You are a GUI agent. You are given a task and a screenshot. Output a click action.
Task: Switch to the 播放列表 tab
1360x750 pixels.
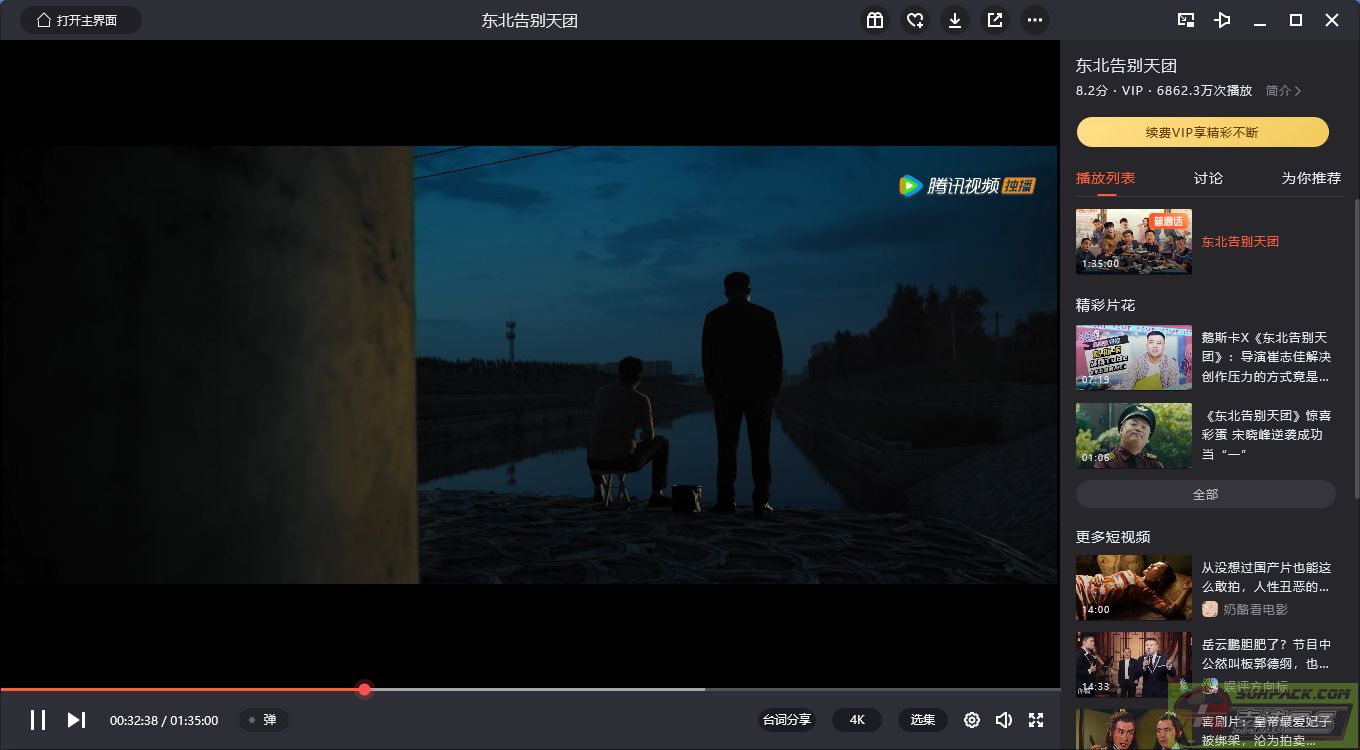click(x=1105, y=178)
